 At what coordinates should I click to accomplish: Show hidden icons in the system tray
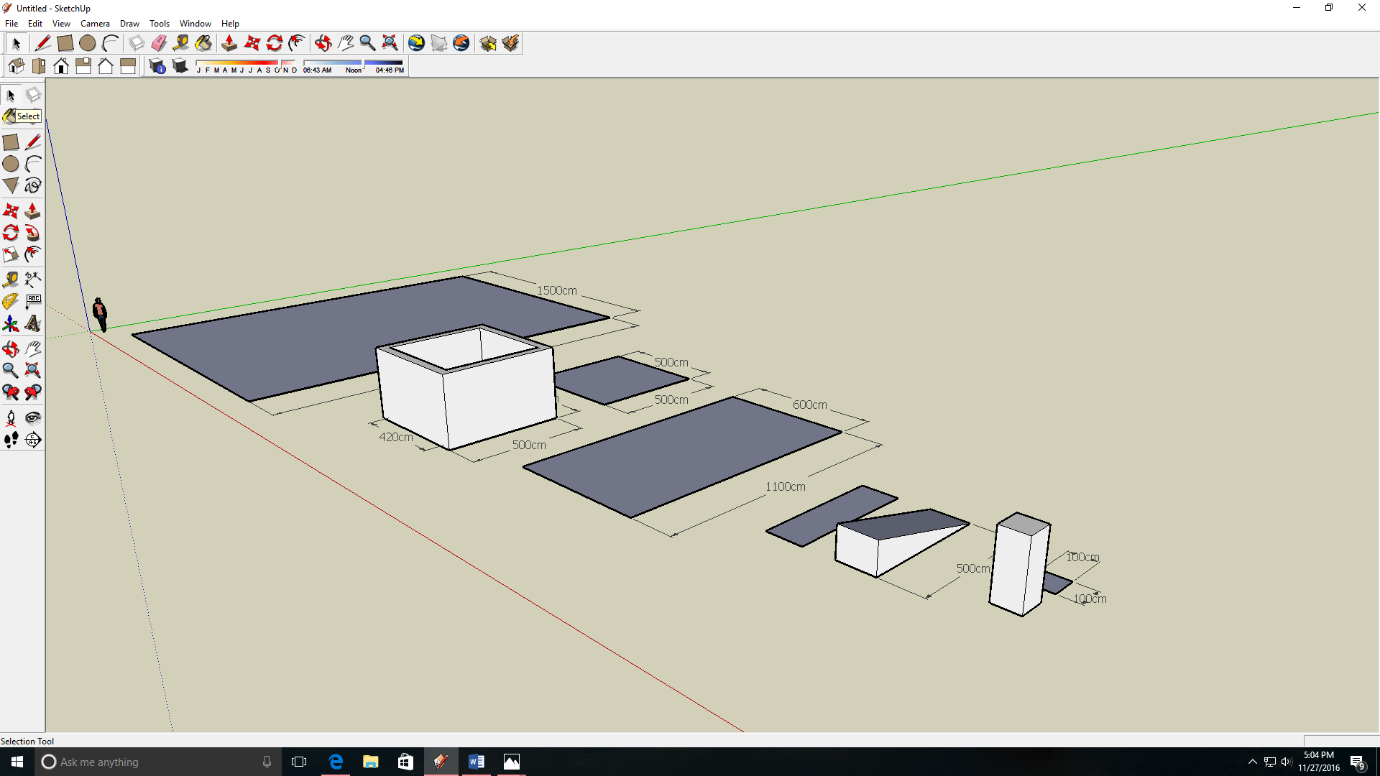pos(1252,762)
